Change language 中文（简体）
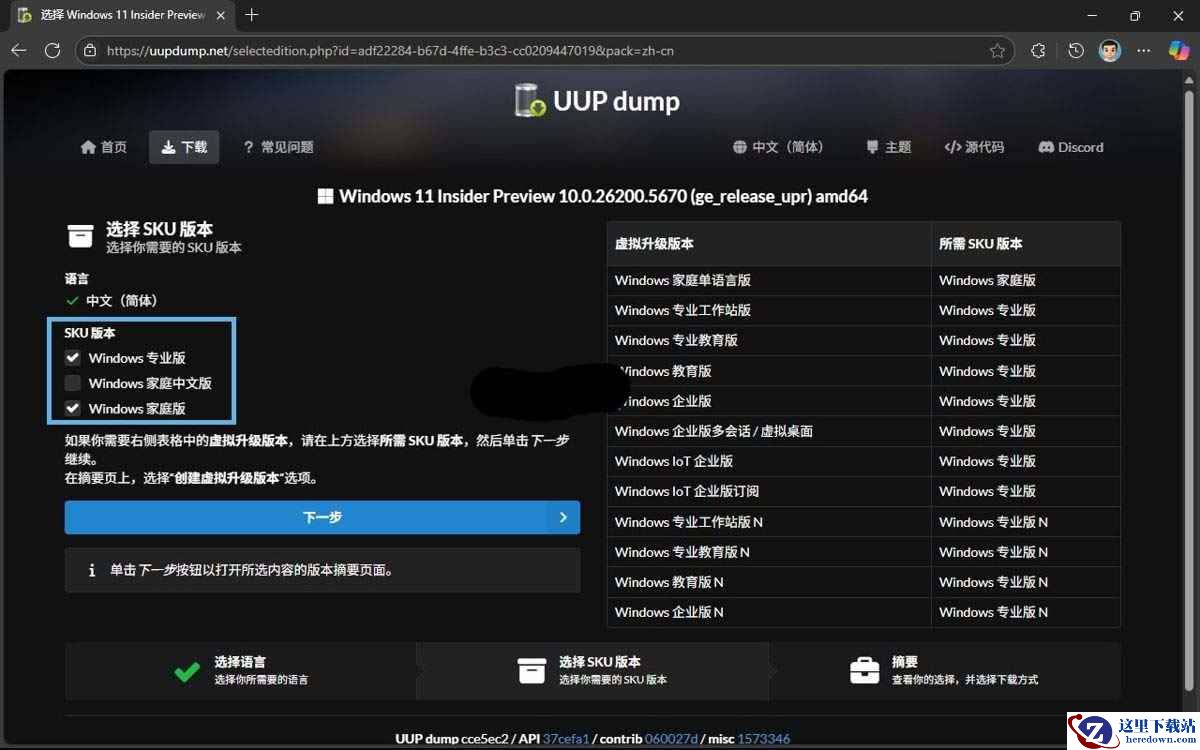Viewport: 1200px width, 750px height. pyautogui.click(x=778, y=147)
